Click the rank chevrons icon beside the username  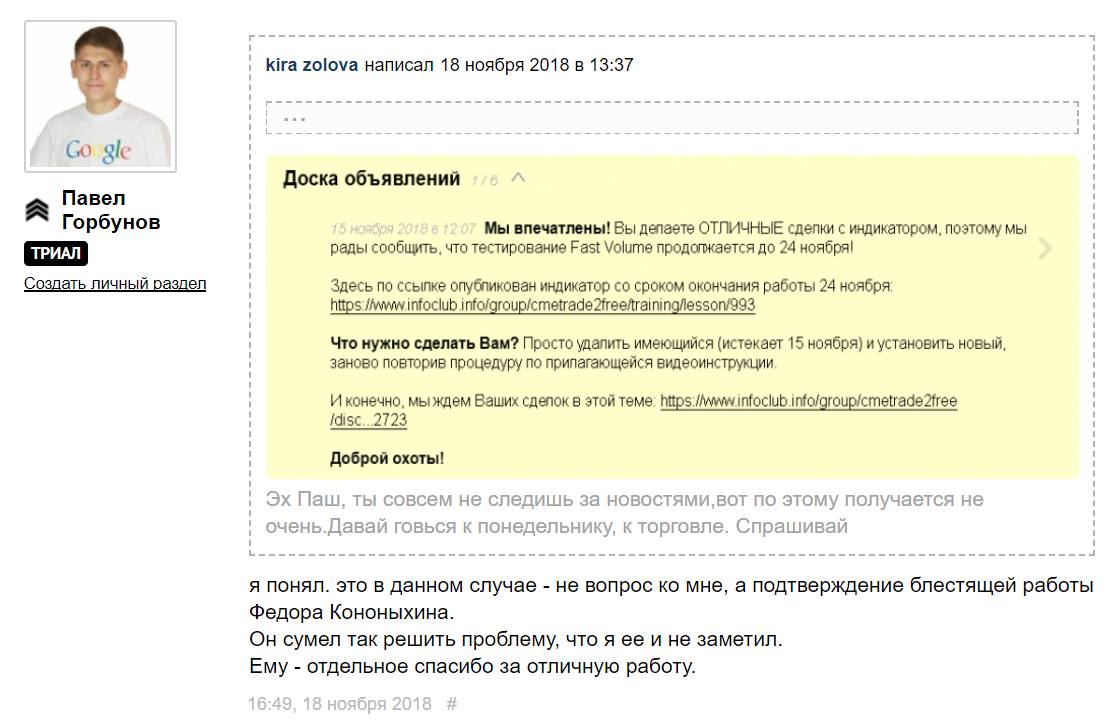[x=37, y=210]
